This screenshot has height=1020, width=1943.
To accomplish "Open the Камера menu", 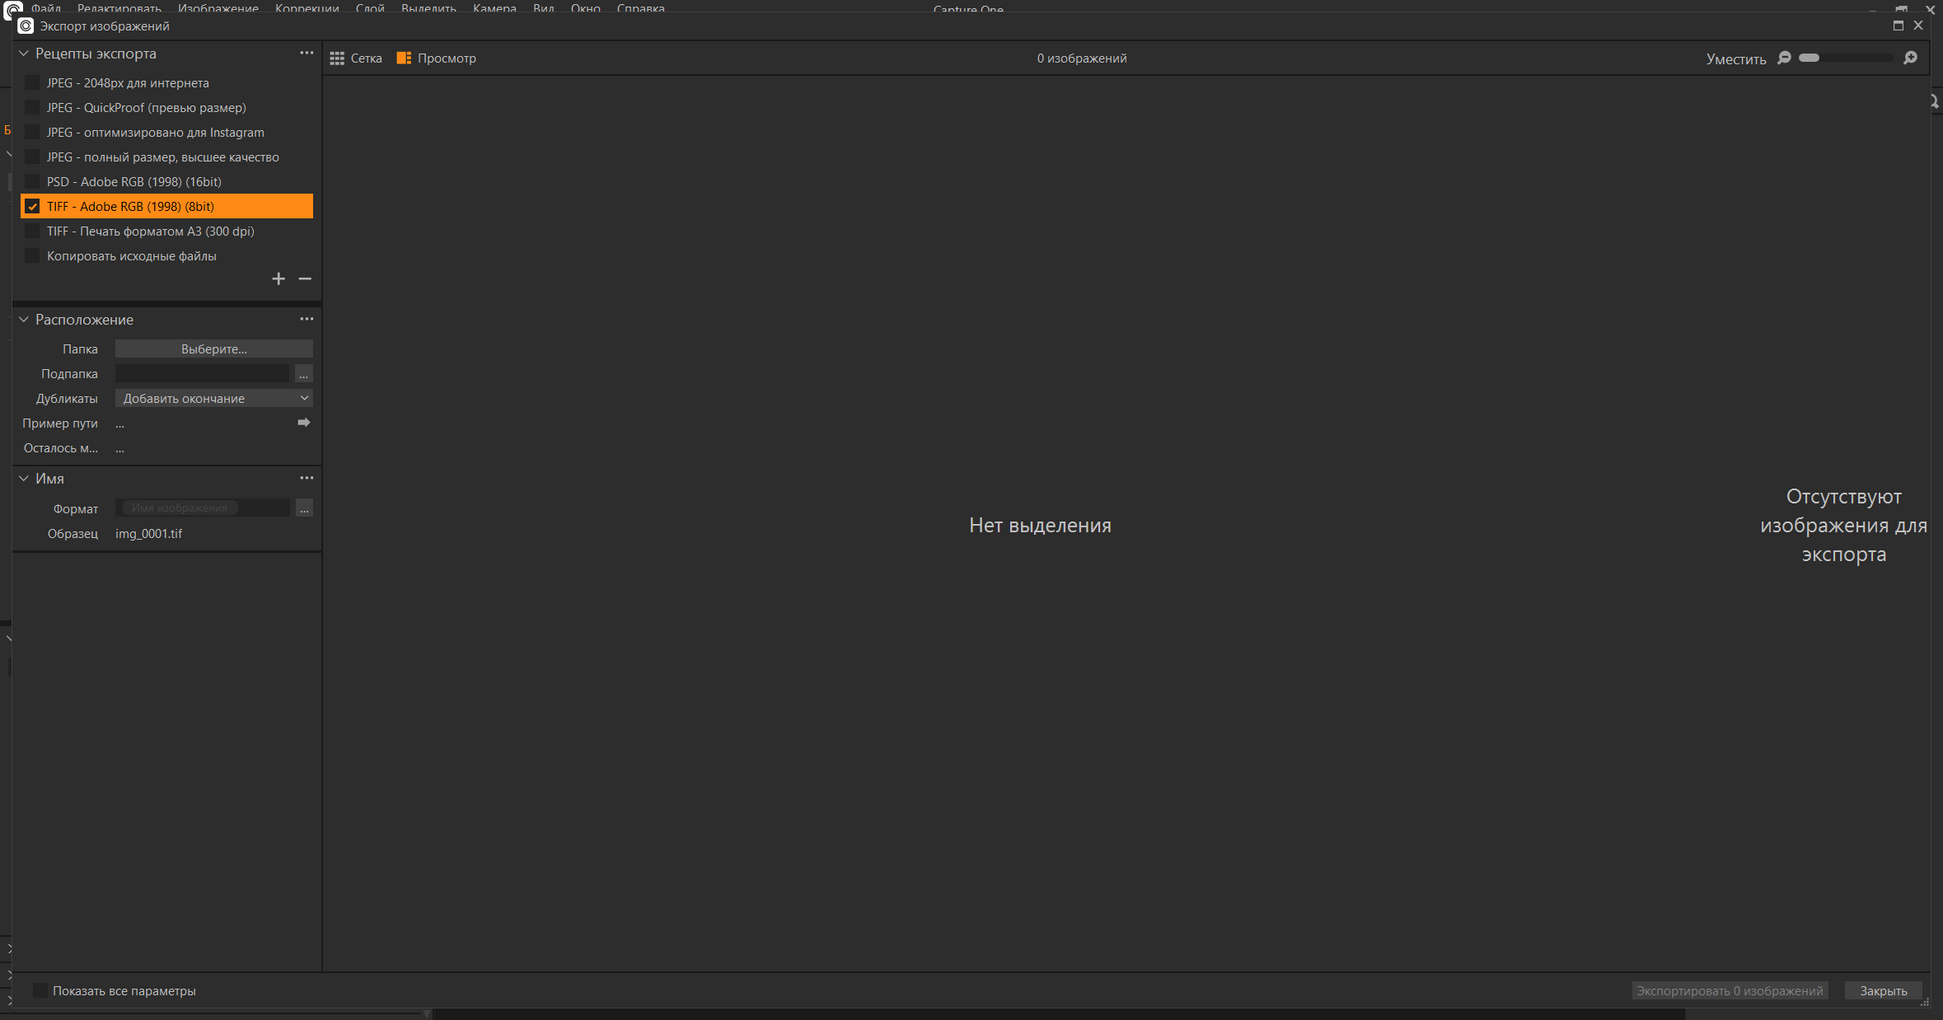I will click(494, 7).
